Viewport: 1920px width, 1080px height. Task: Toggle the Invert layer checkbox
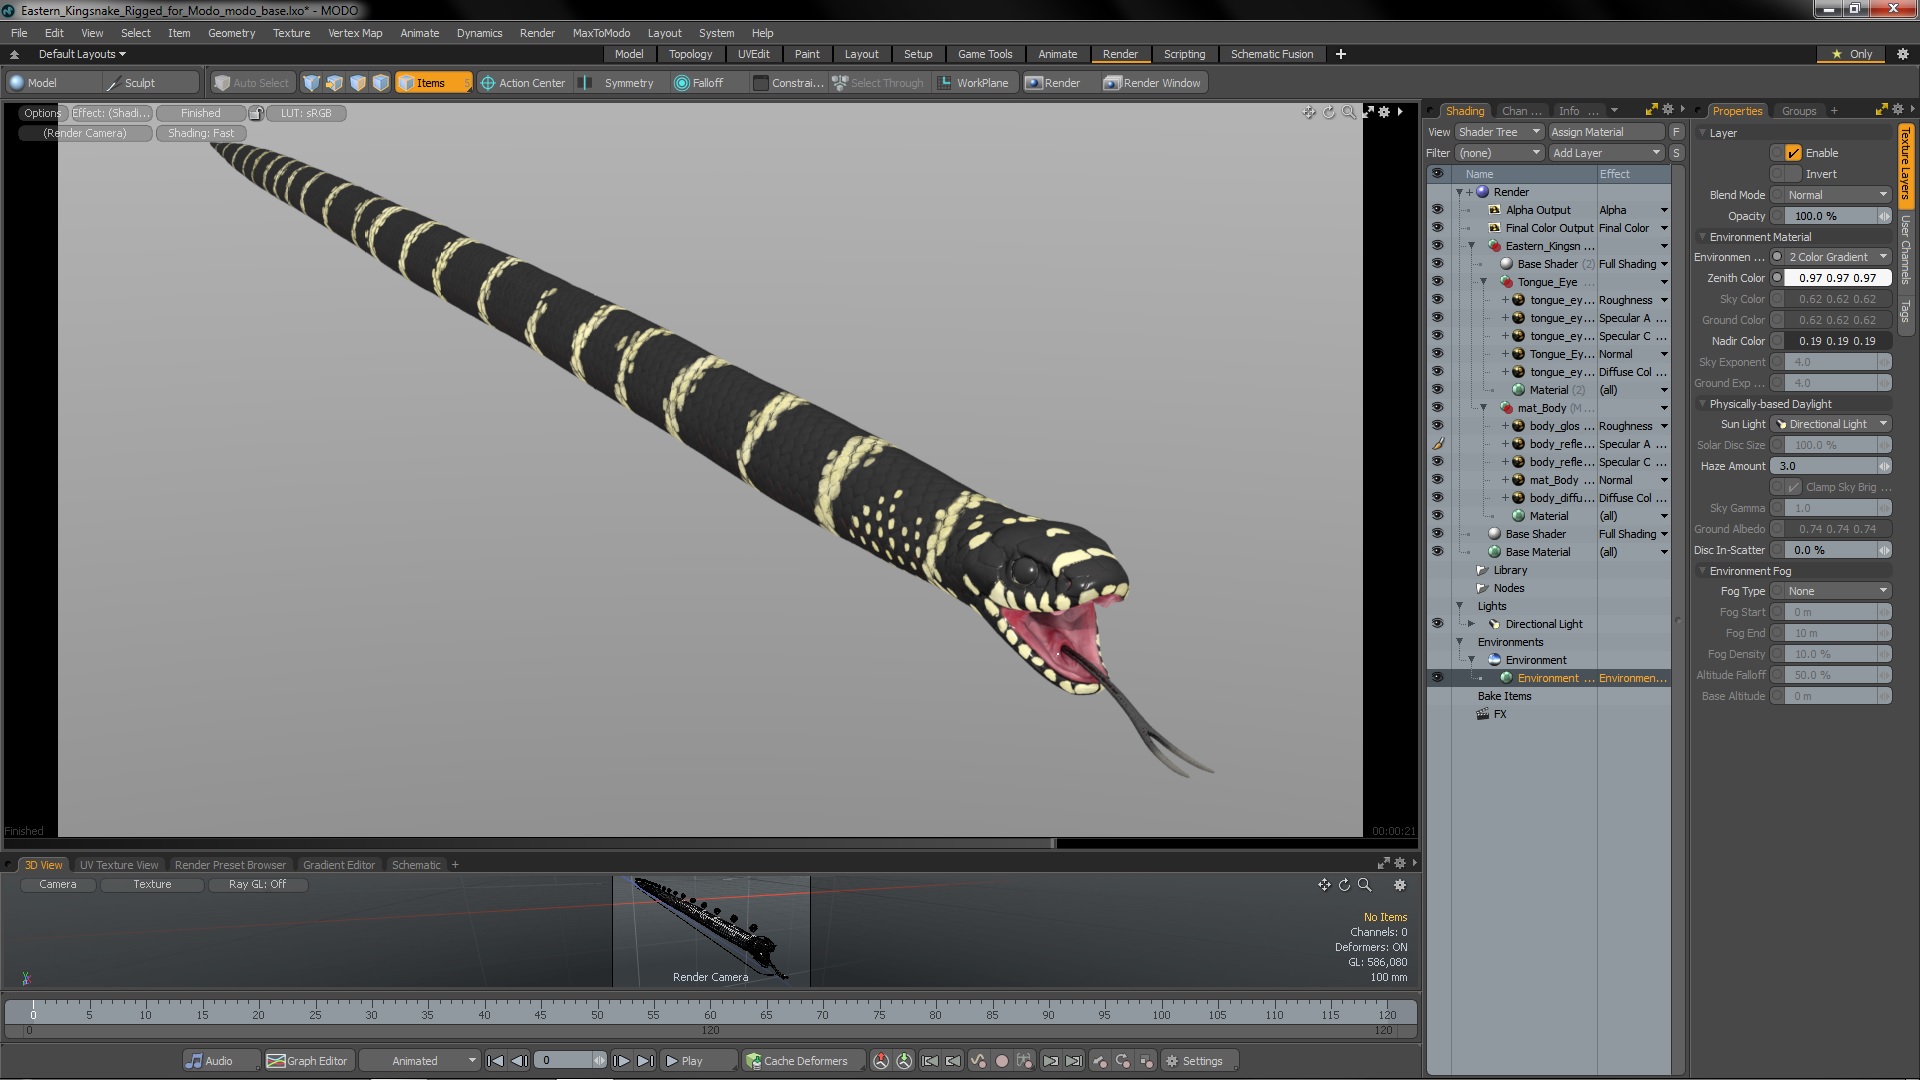click(x=1793, y=174)
